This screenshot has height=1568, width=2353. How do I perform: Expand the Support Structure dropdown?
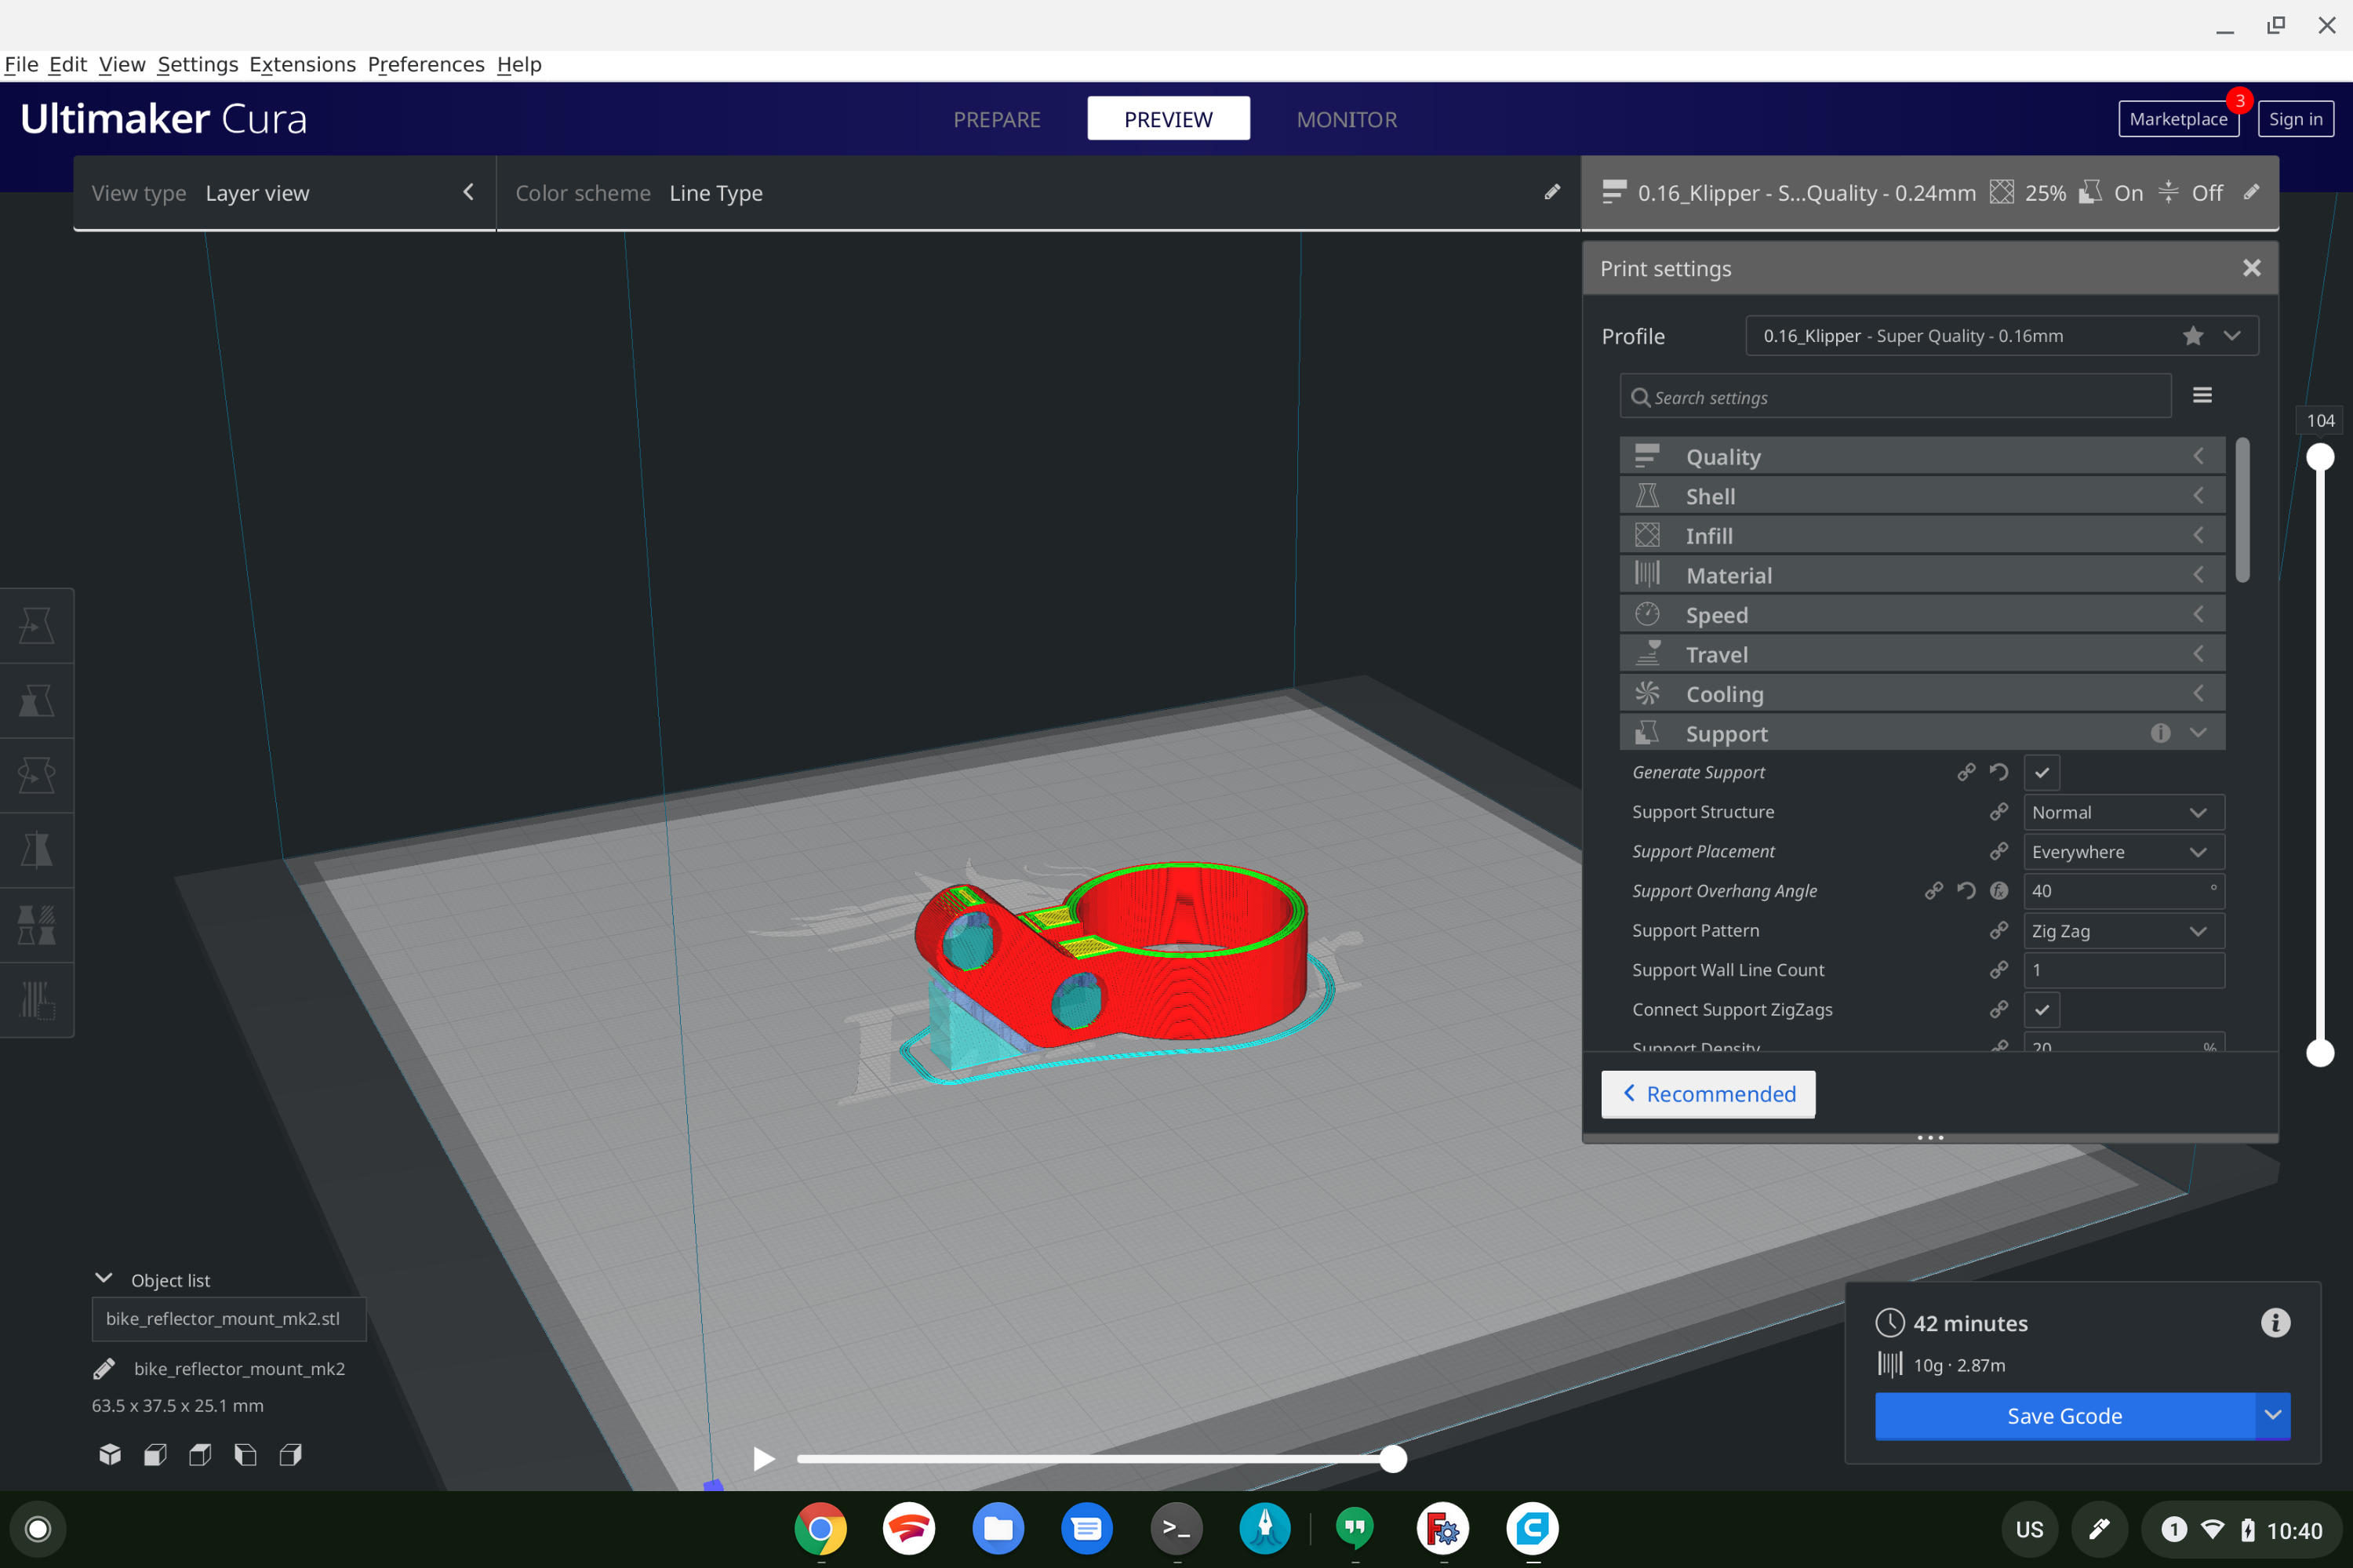(x=2124, y=812)
